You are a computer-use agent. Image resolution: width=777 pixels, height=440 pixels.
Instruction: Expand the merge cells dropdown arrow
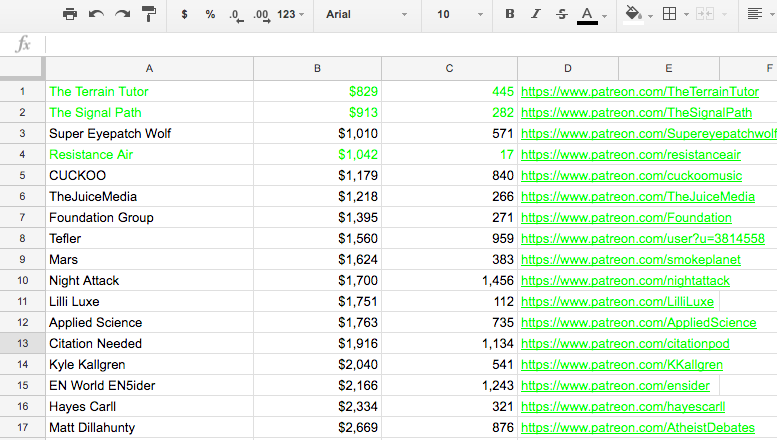[x=724, y=15]
